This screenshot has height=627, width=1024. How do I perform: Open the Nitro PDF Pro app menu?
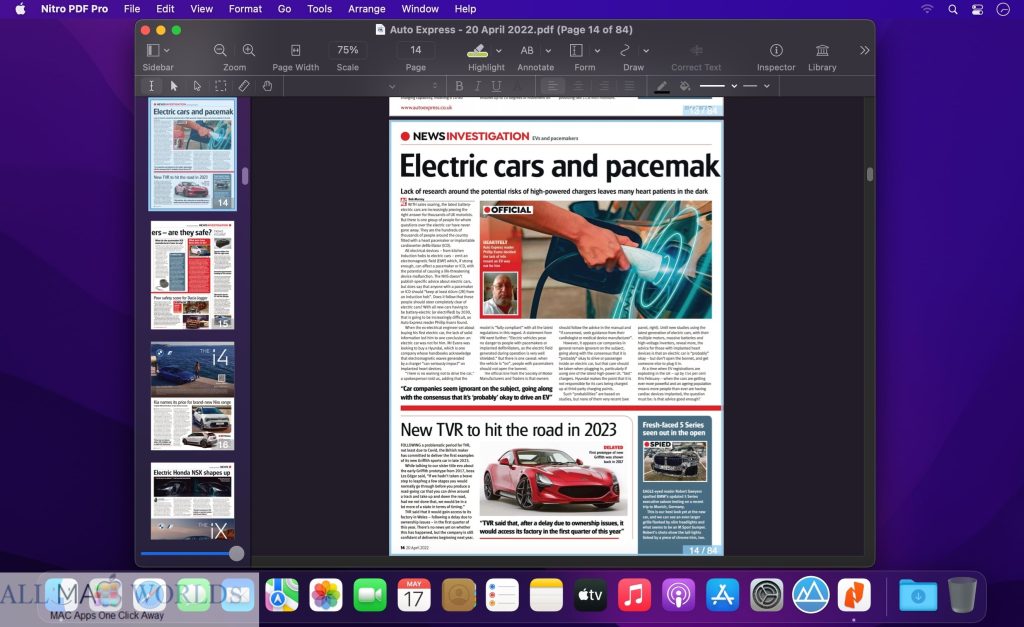coord(74,9)
